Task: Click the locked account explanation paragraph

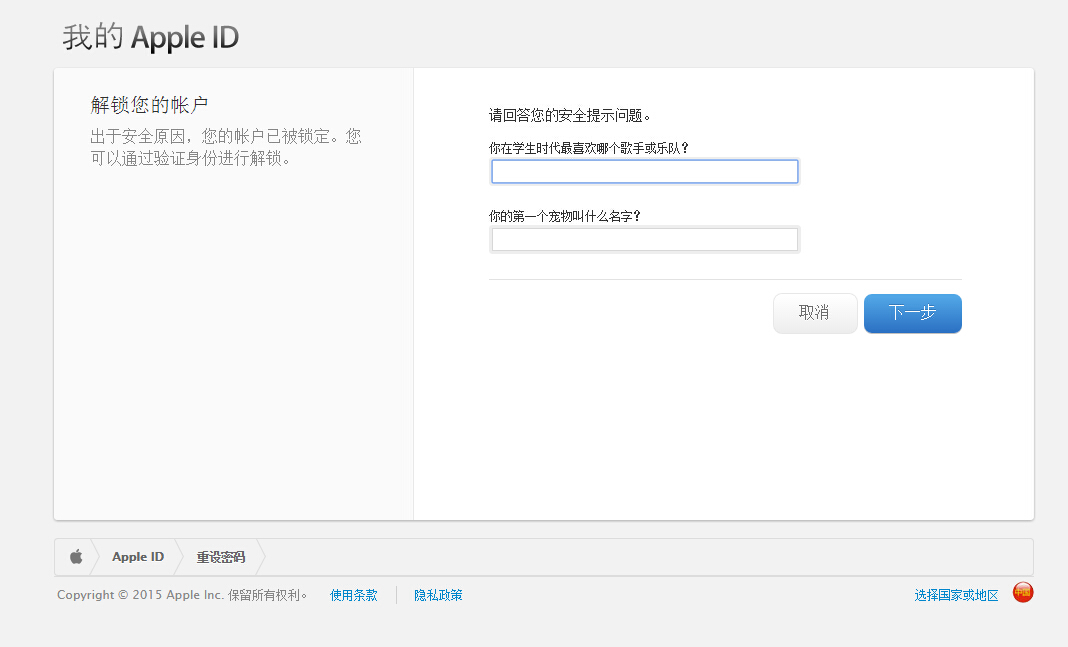Action: click(225, 147)
